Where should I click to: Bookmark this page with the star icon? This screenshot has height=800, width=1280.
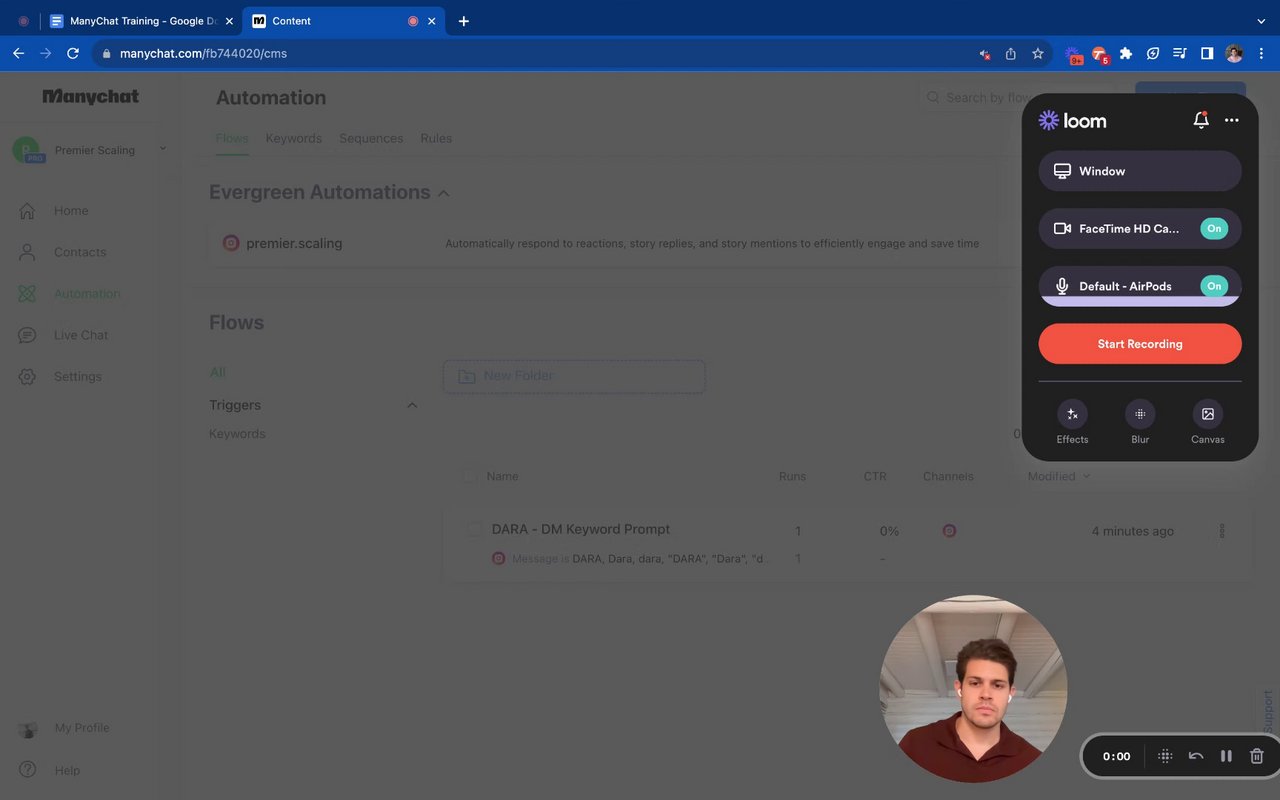[x=1038, y=53]
